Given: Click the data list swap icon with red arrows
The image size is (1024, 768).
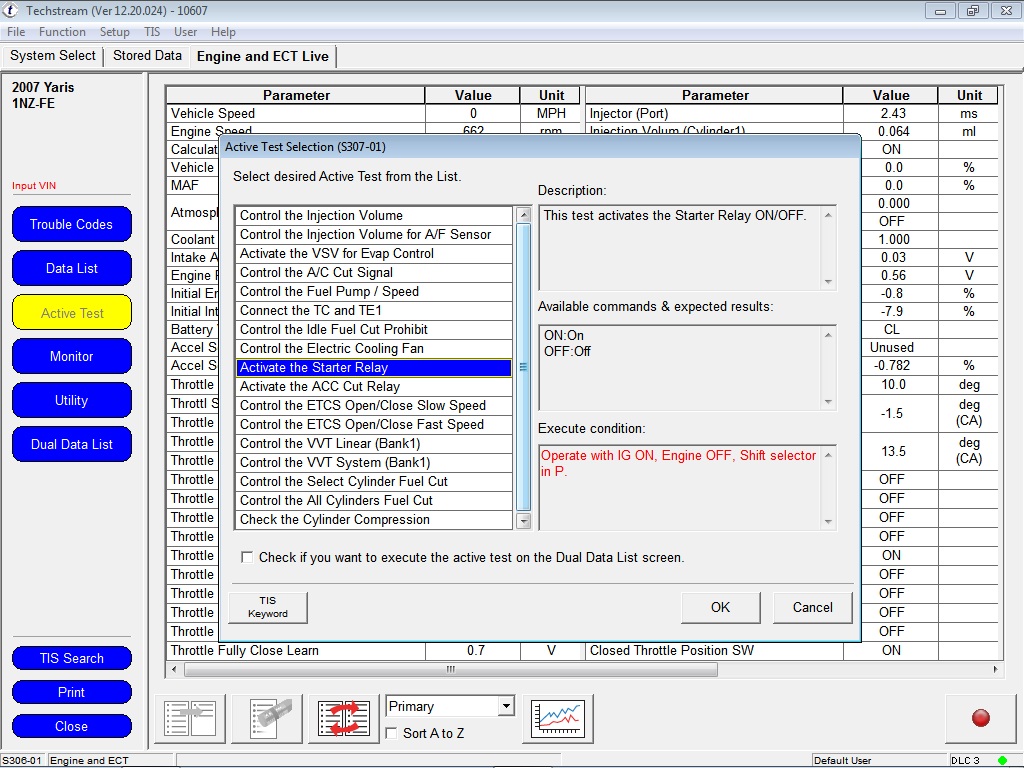Looking at the screenshot, I should tap(343, 716).
